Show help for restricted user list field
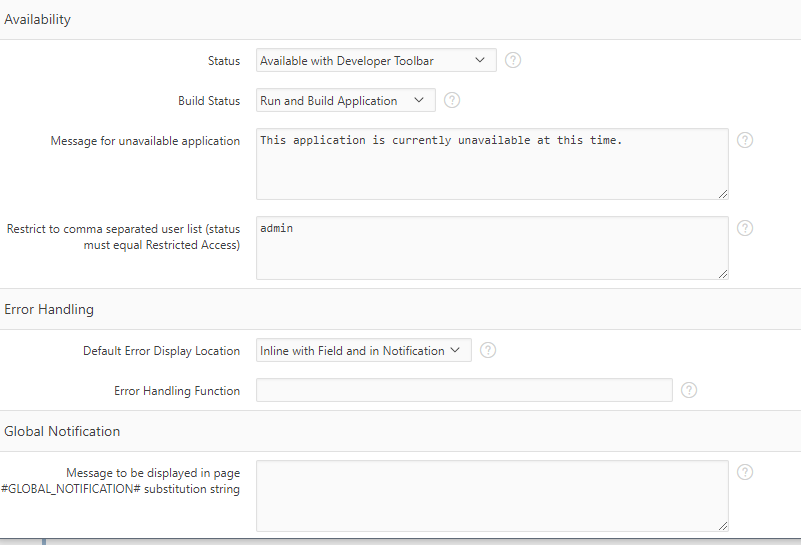 click(x=745, y=228)
